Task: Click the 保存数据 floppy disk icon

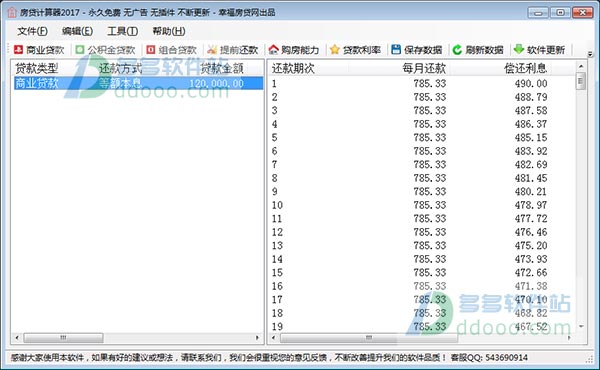Action: 396,49
